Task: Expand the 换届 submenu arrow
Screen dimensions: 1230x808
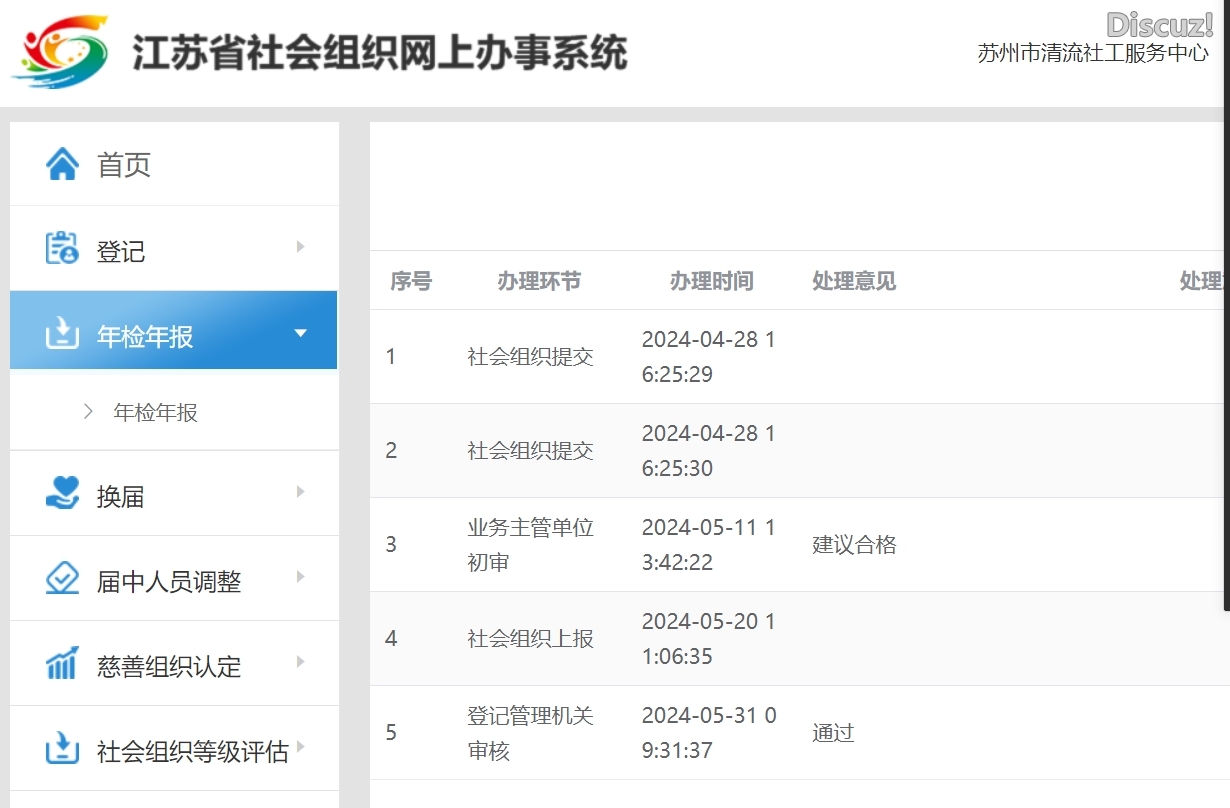Action: click(300, 492)
